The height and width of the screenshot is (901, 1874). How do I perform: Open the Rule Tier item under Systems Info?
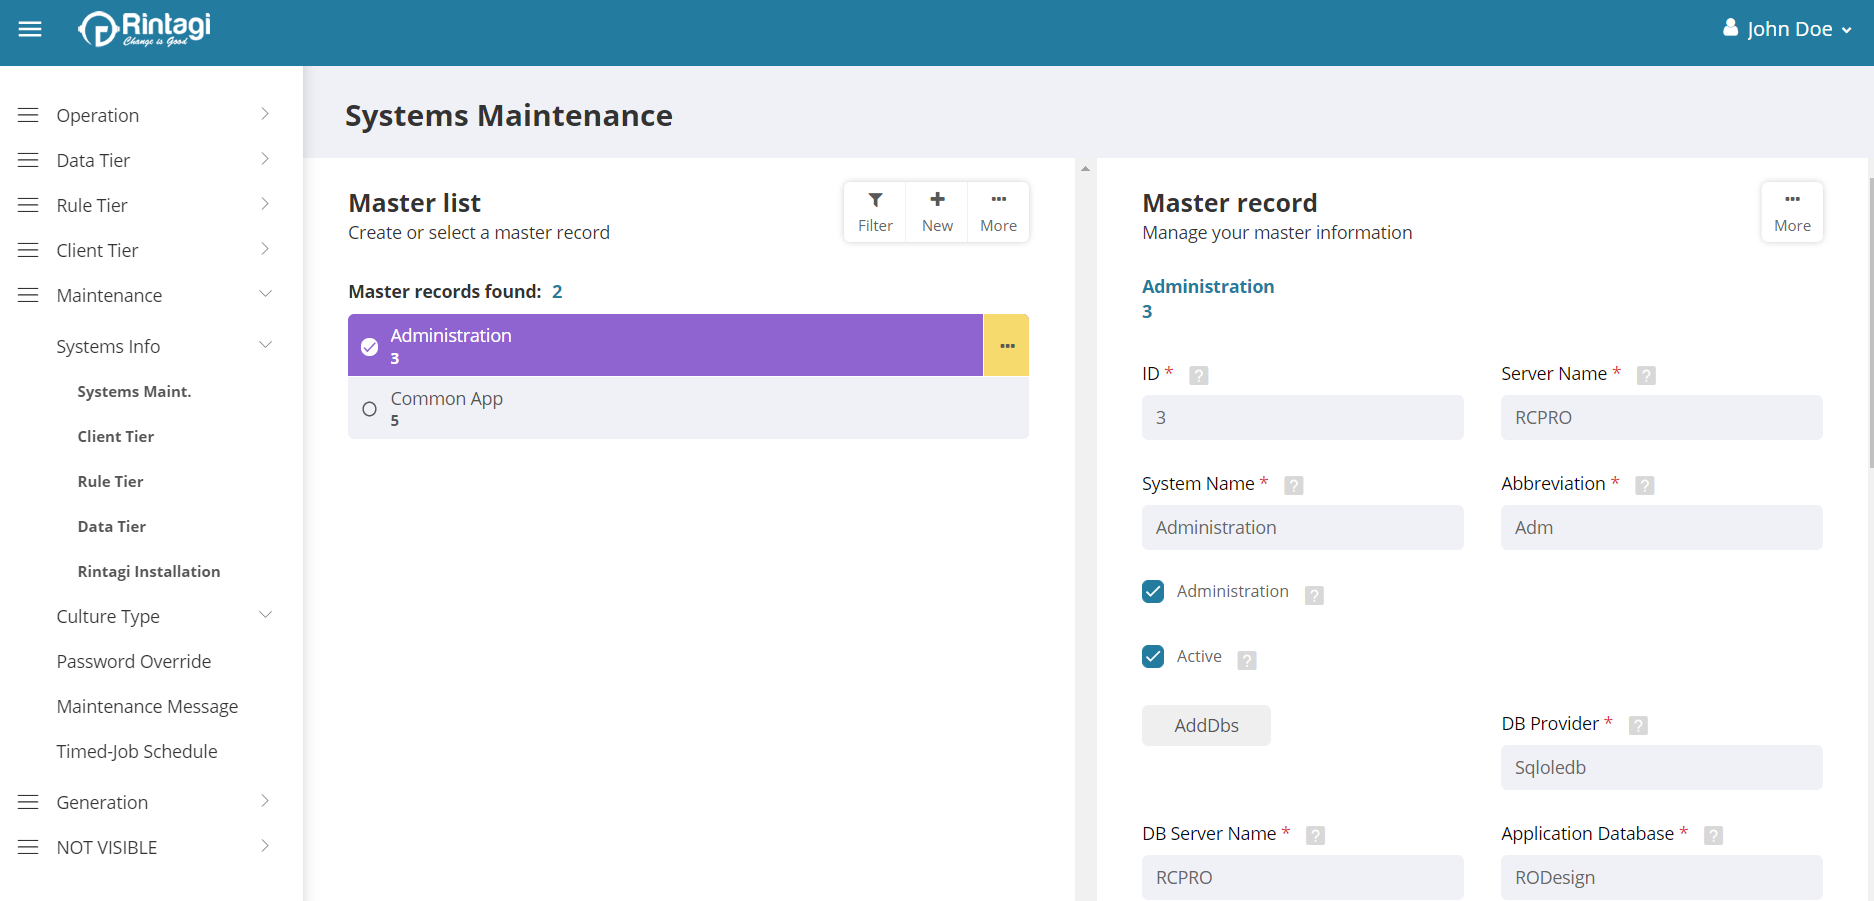point(110,481)
